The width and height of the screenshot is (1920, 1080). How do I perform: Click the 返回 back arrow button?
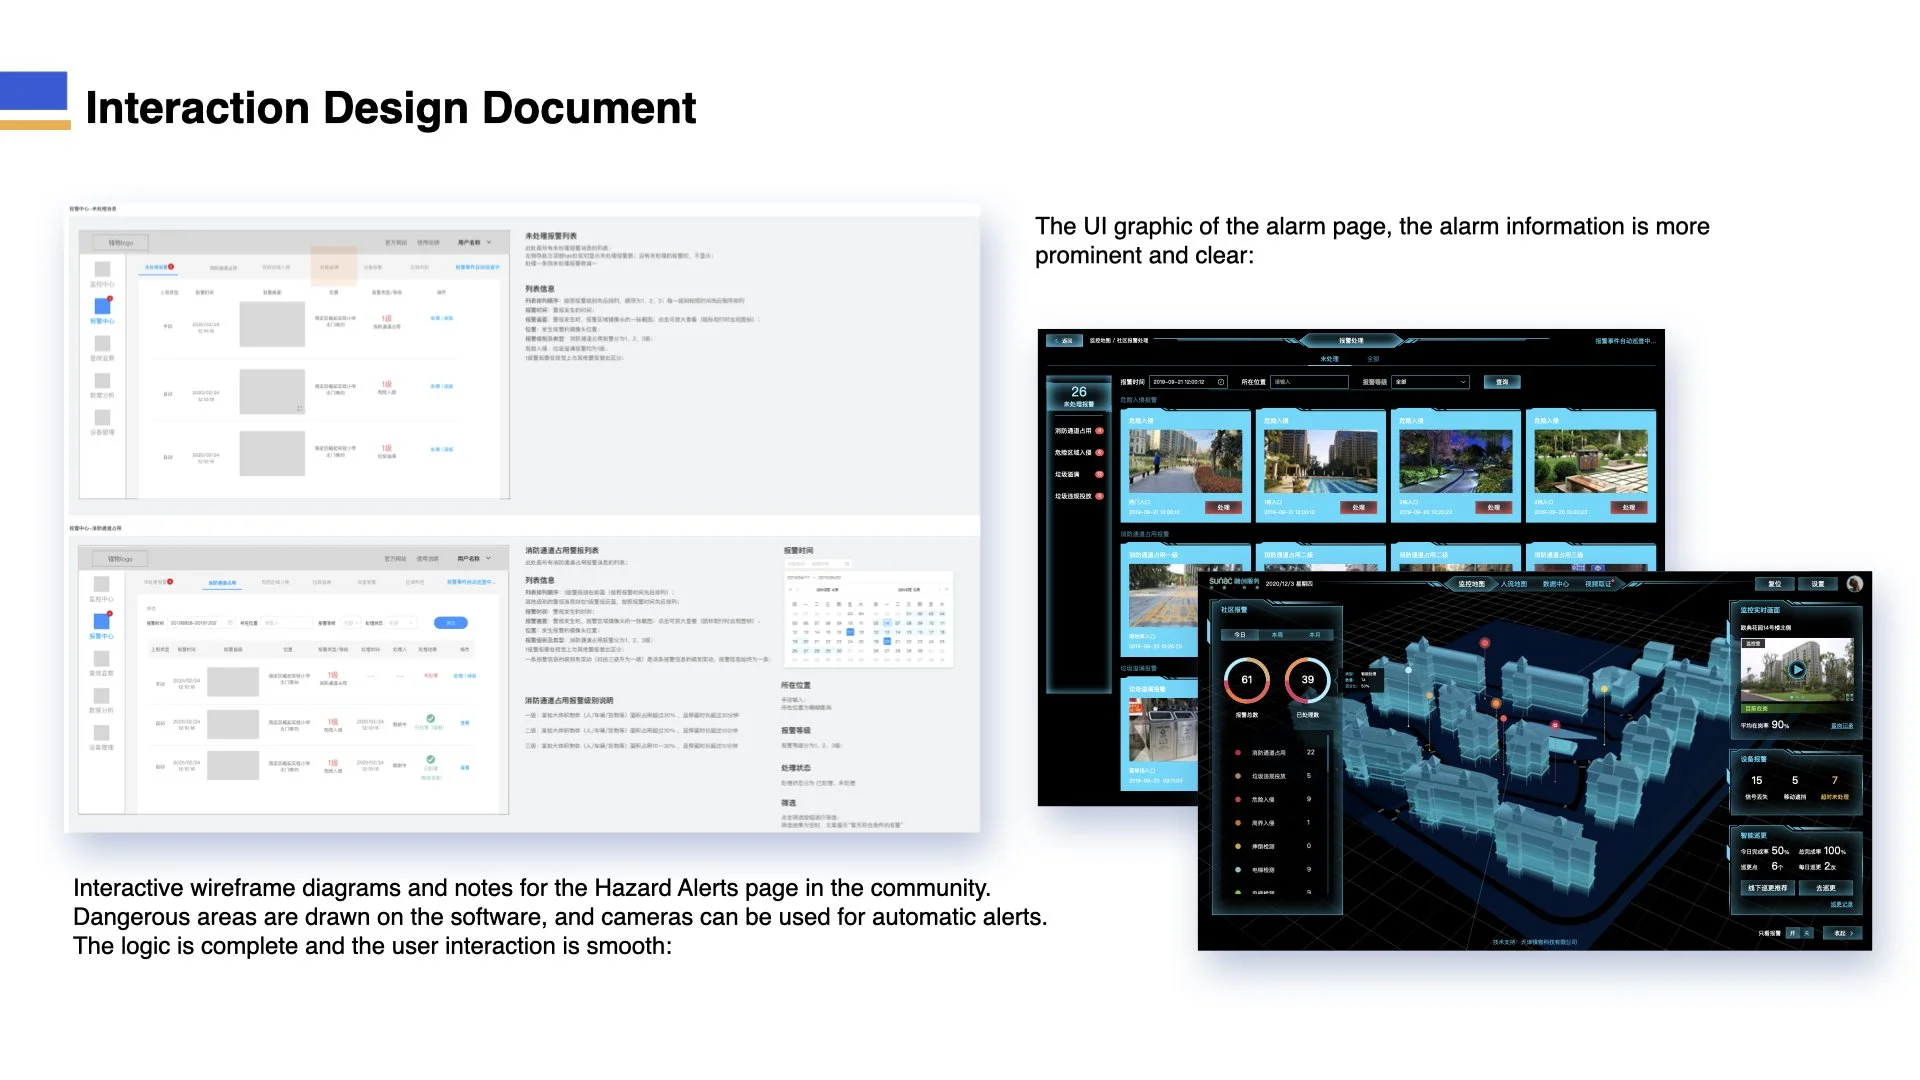tap(1064, 341)
